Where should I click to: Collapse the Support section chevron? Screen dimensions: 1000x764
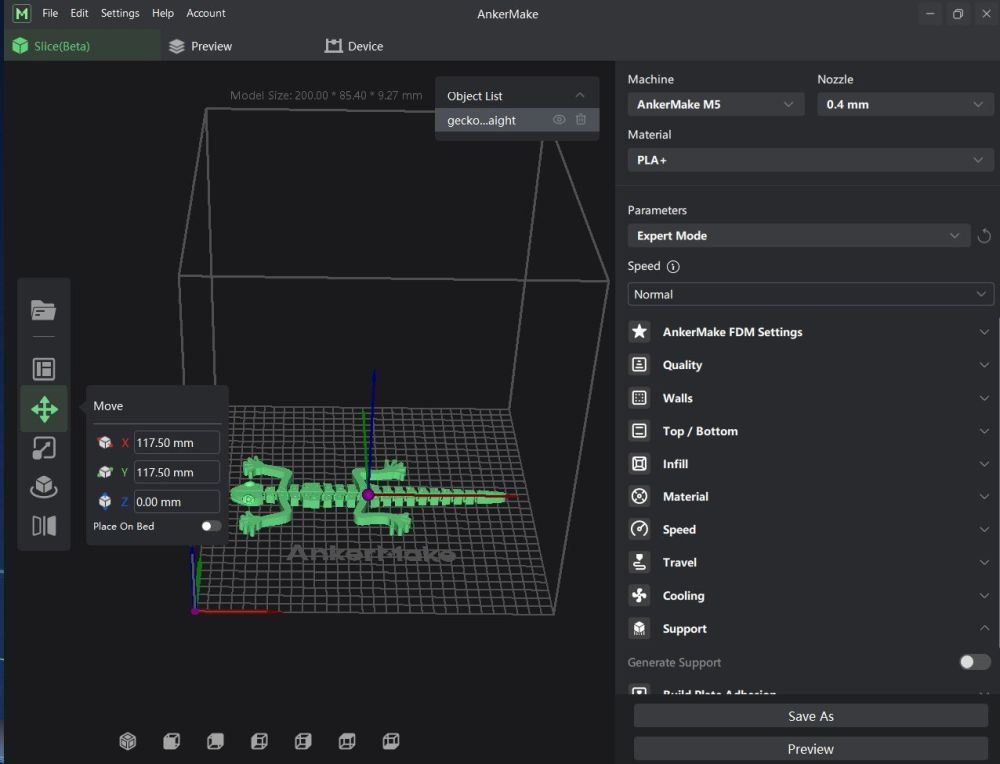pyautogui.click(x=984, y=628)
